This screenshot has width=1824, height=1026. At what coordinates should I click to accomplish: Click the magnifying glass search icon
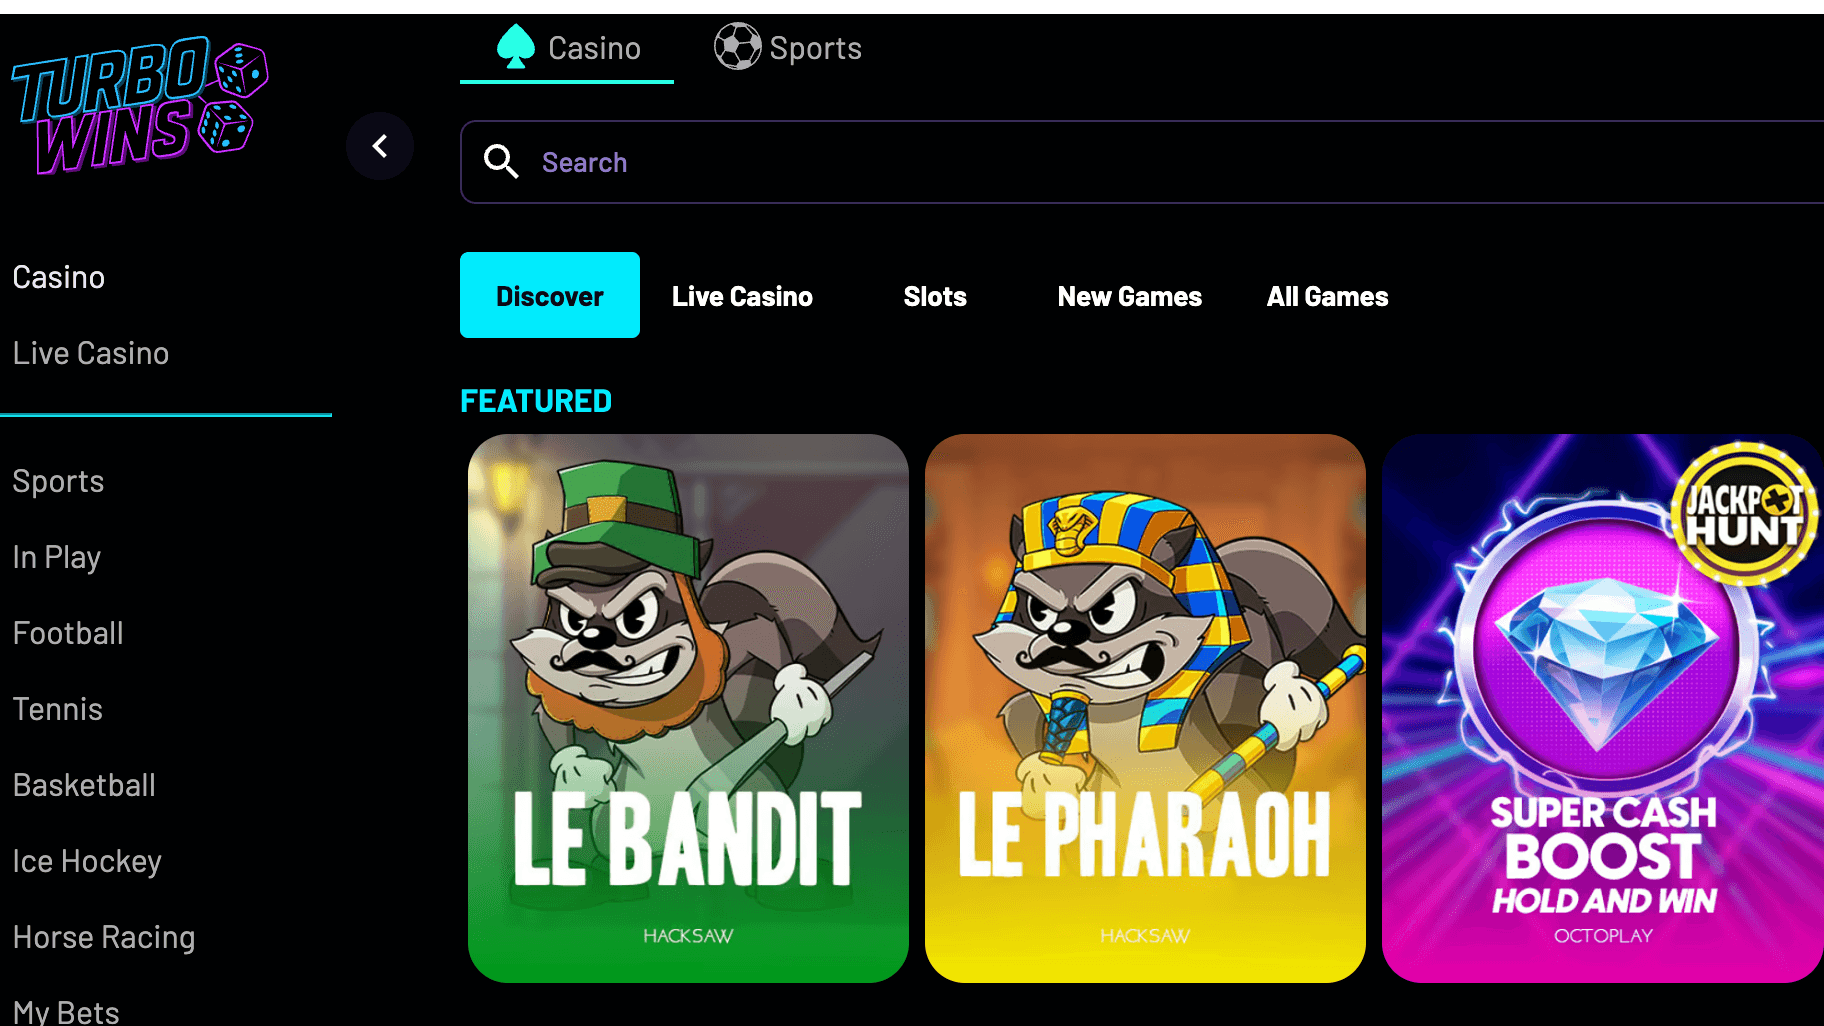click(x=501, y=161)
